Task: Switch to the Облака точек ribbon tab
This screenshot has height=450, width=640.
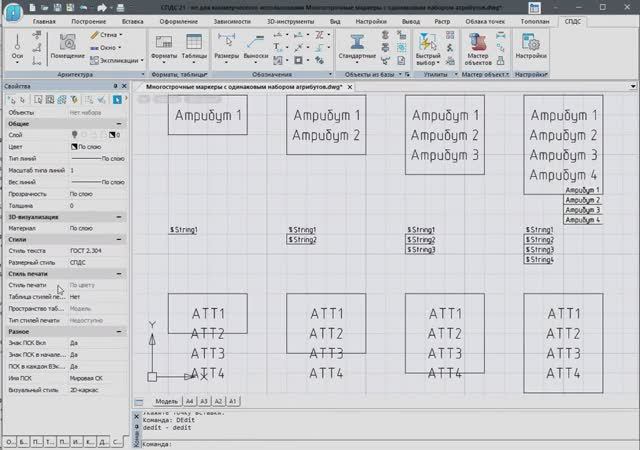Action: point(485,22)
